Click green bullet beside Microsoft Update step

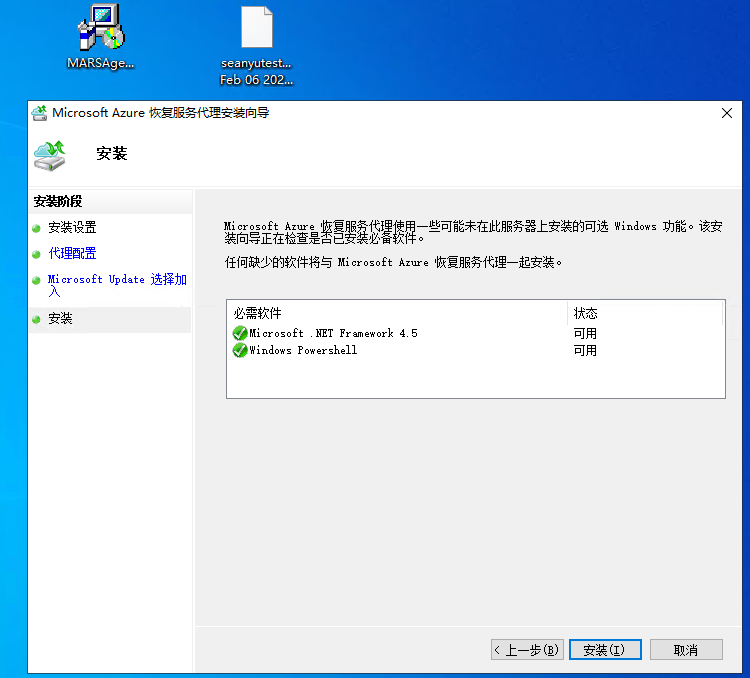(36, 280)
